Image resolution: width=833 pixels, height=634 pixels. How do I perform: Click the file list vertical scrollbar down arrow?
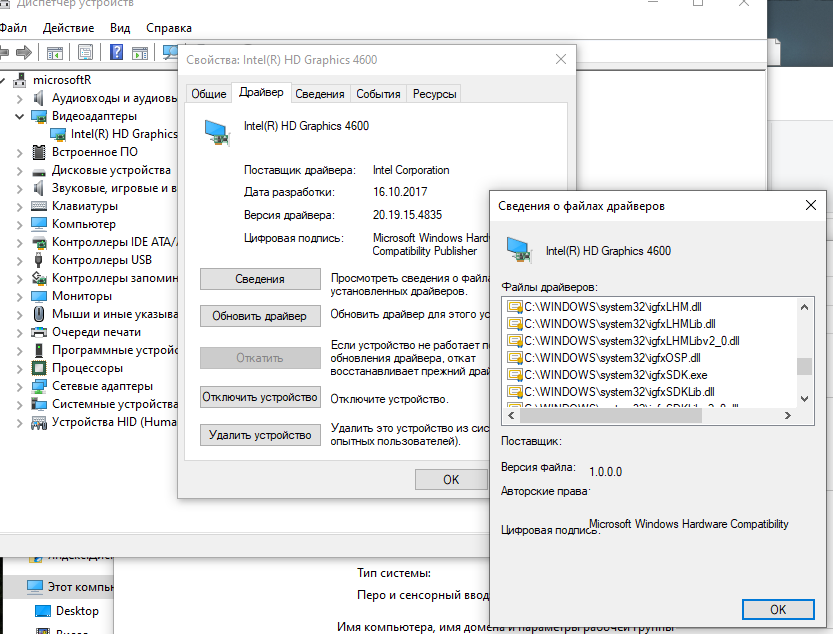804,399
